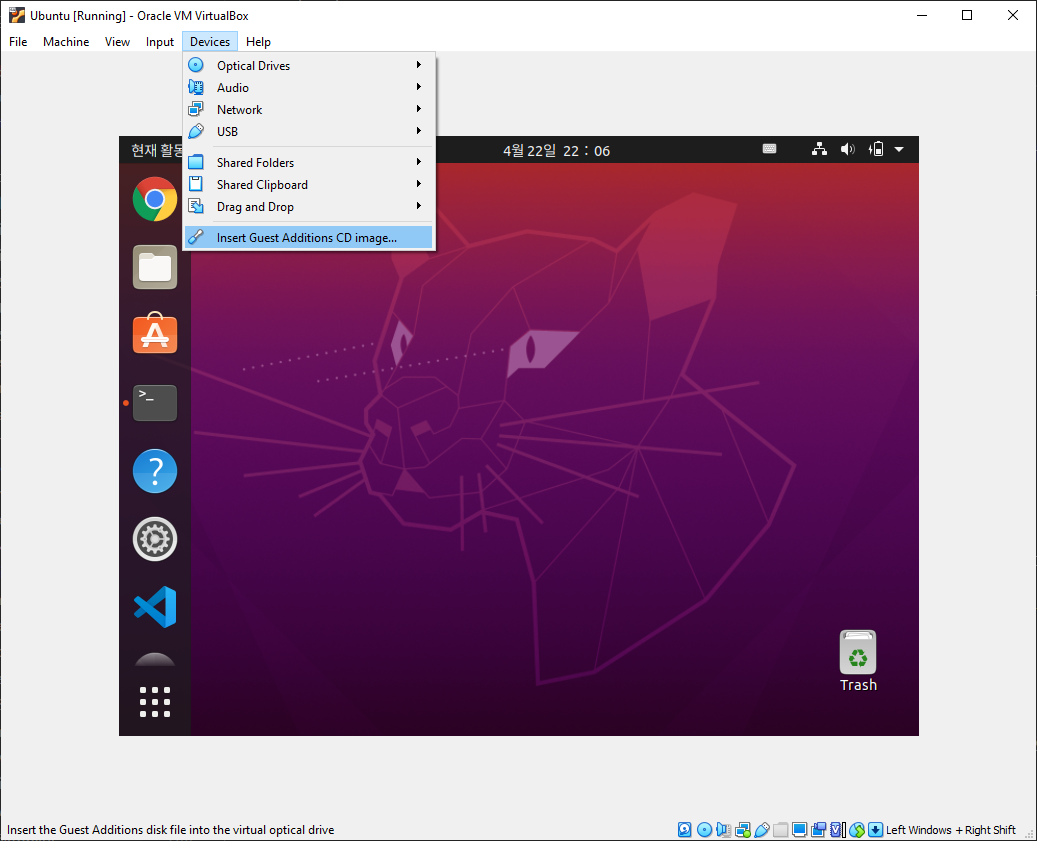1037x841 pixels.
Task: Expand the USB submenu
Action: tap(308, 131)
